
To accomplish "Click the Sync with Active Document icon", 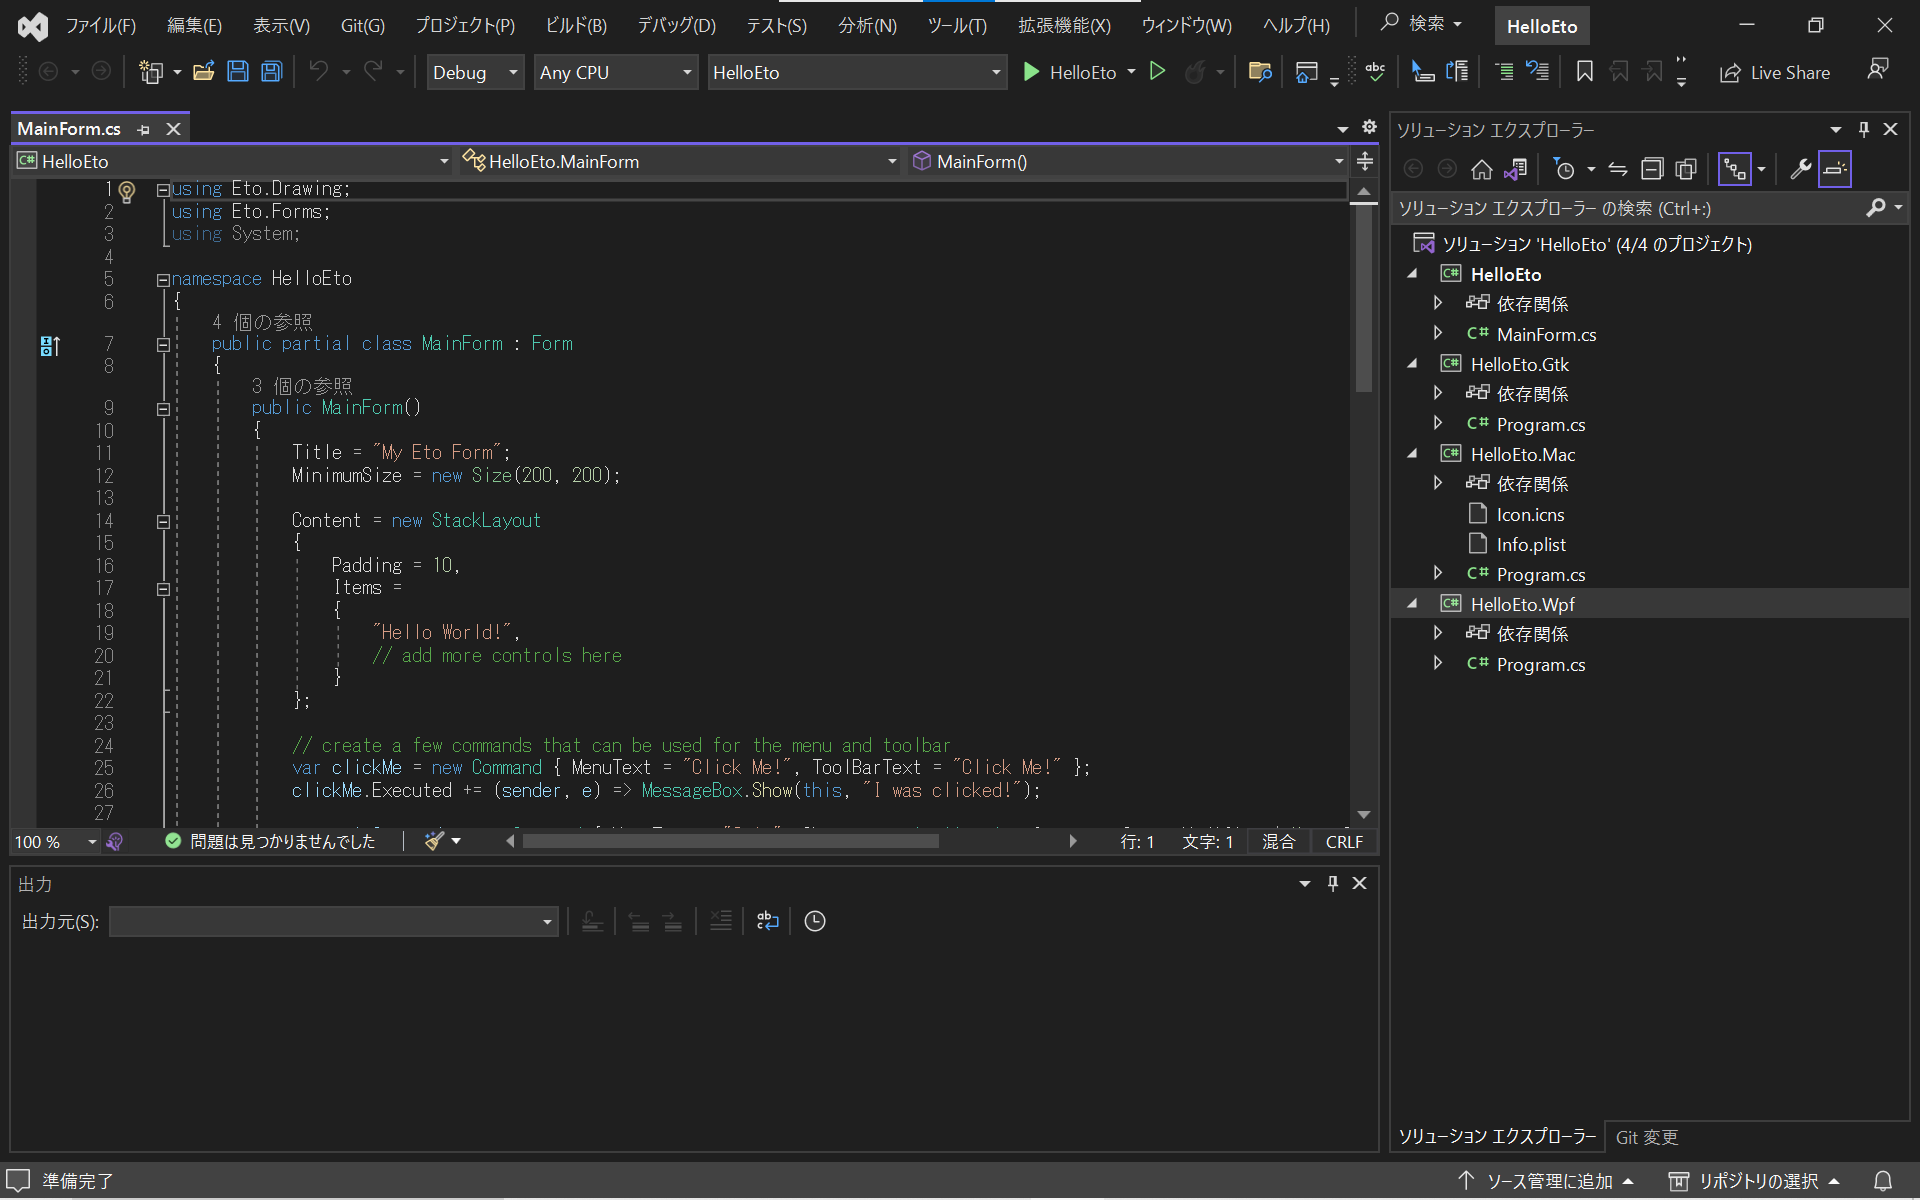I will coord(1618,170).
